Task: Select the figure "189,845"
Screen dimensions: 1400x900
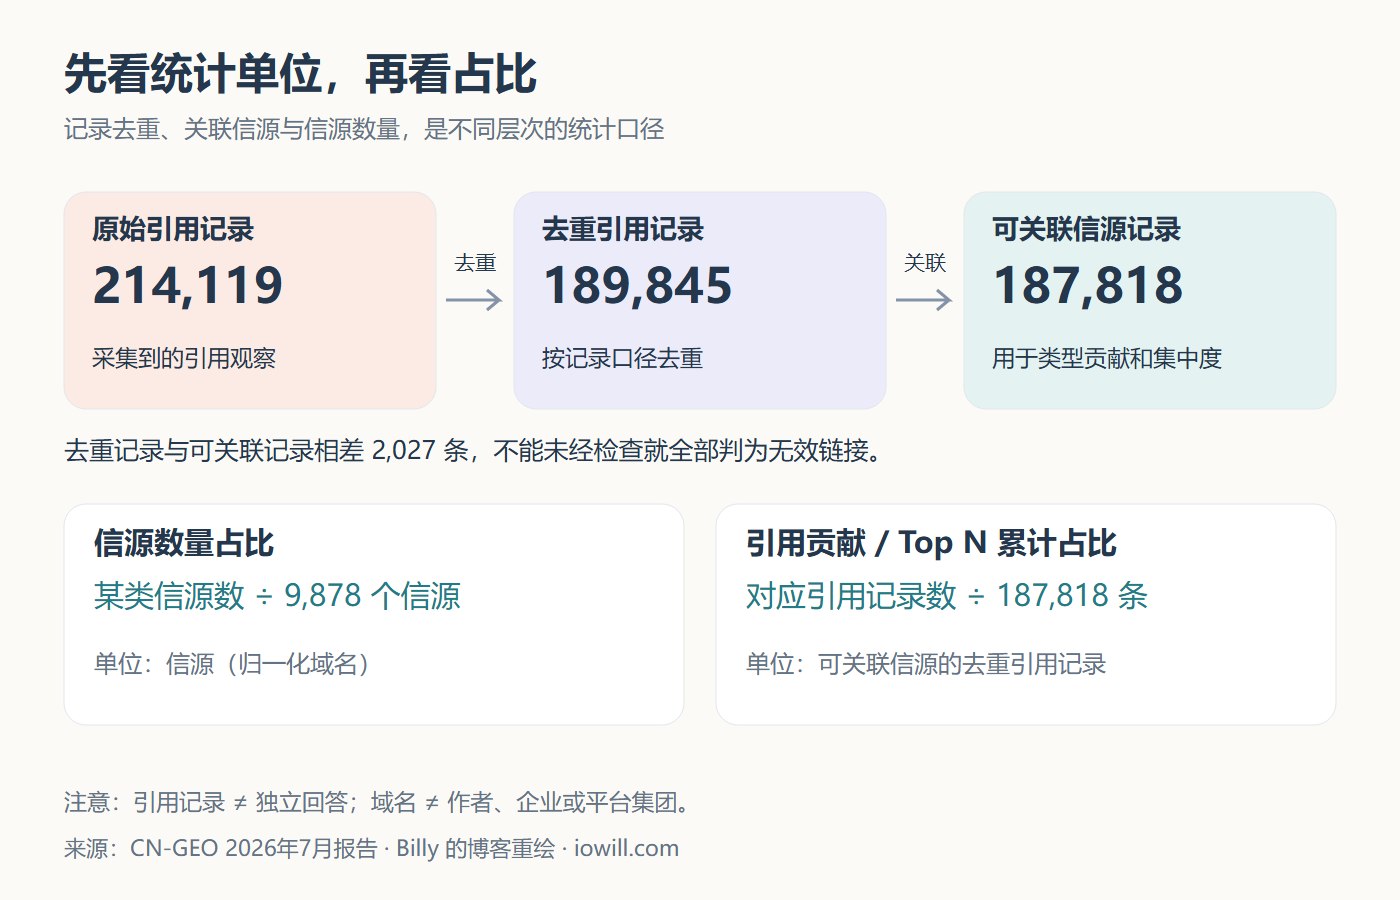Action: coord(638,285)
